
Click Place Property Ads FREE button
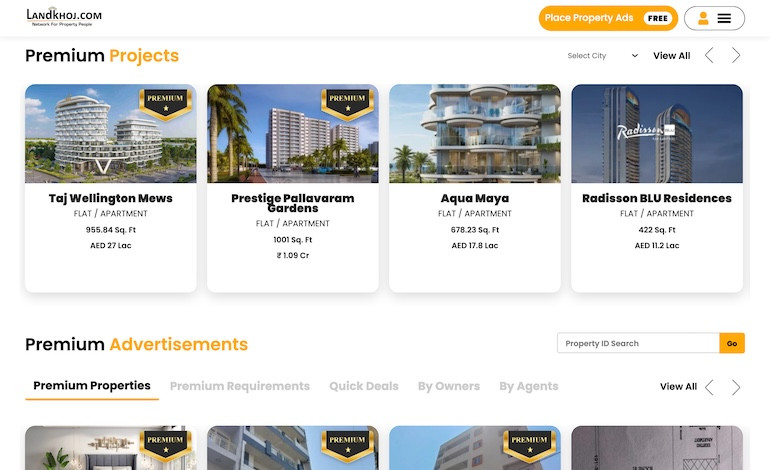click(608, 18)
